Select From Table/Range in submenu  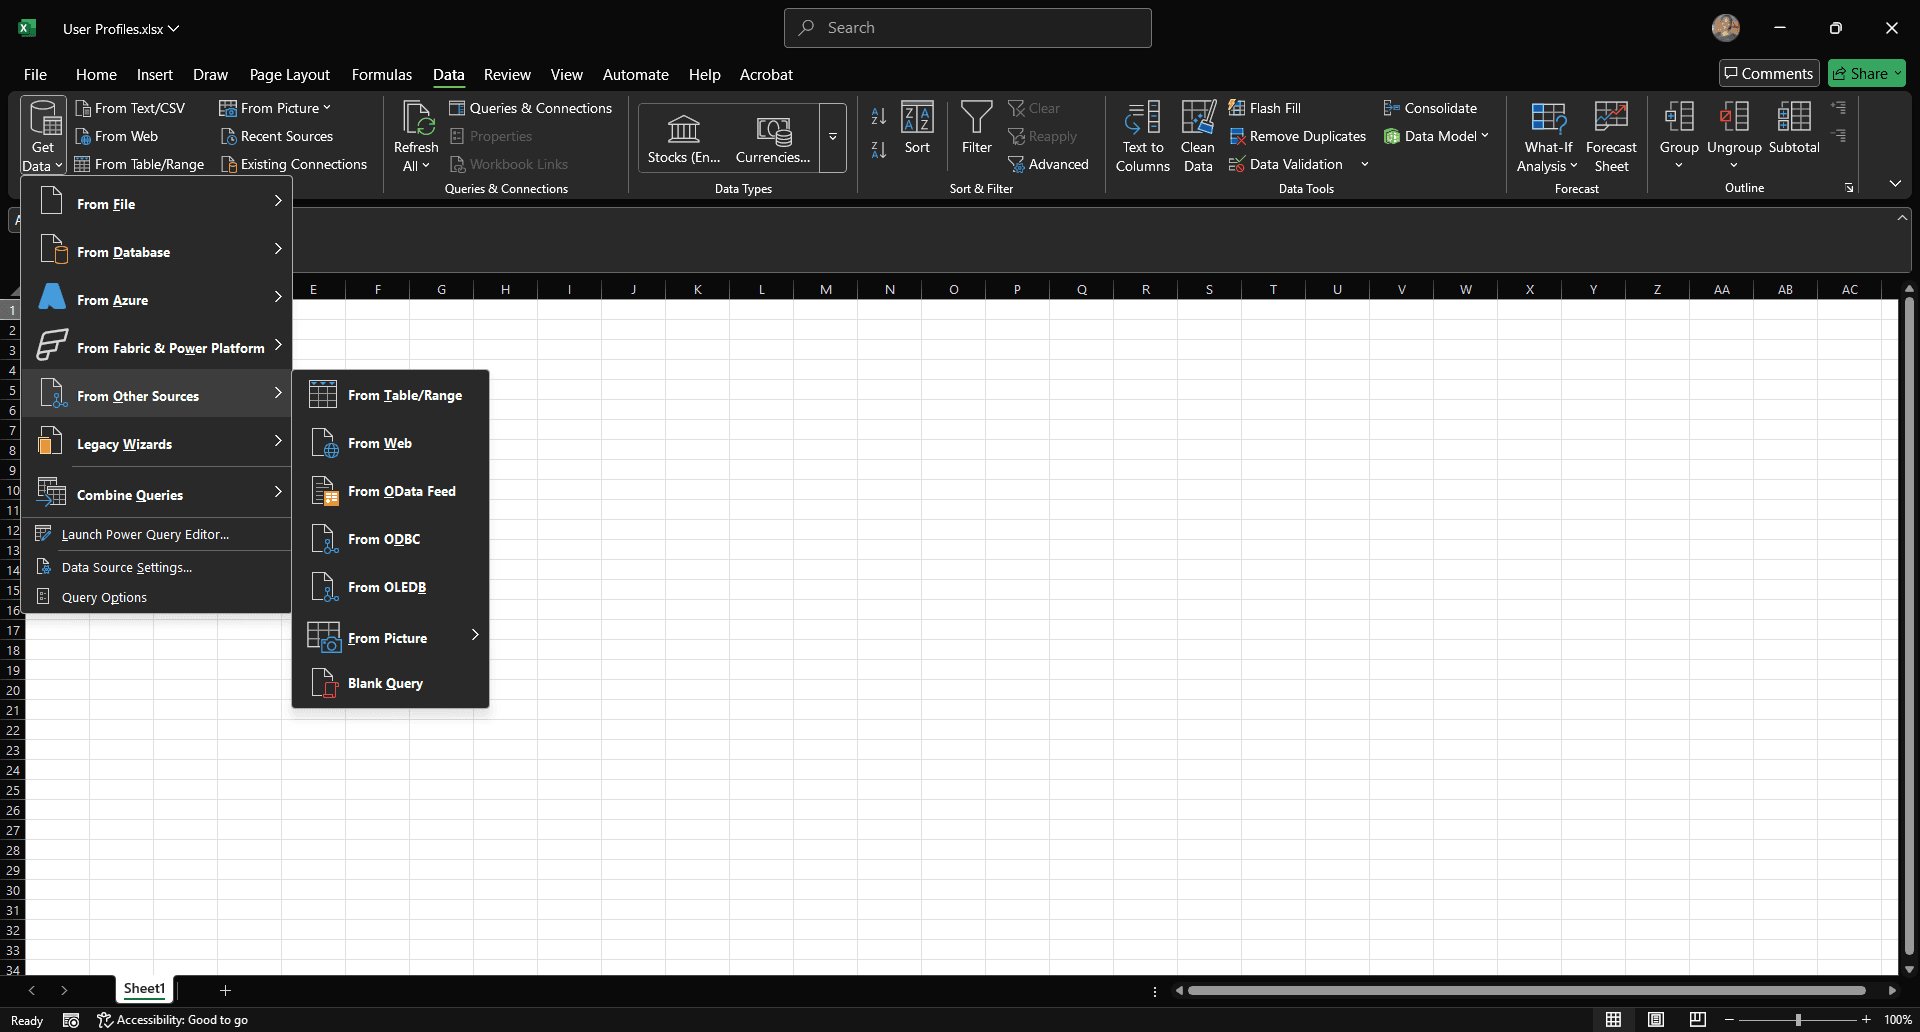coord(390,395)
